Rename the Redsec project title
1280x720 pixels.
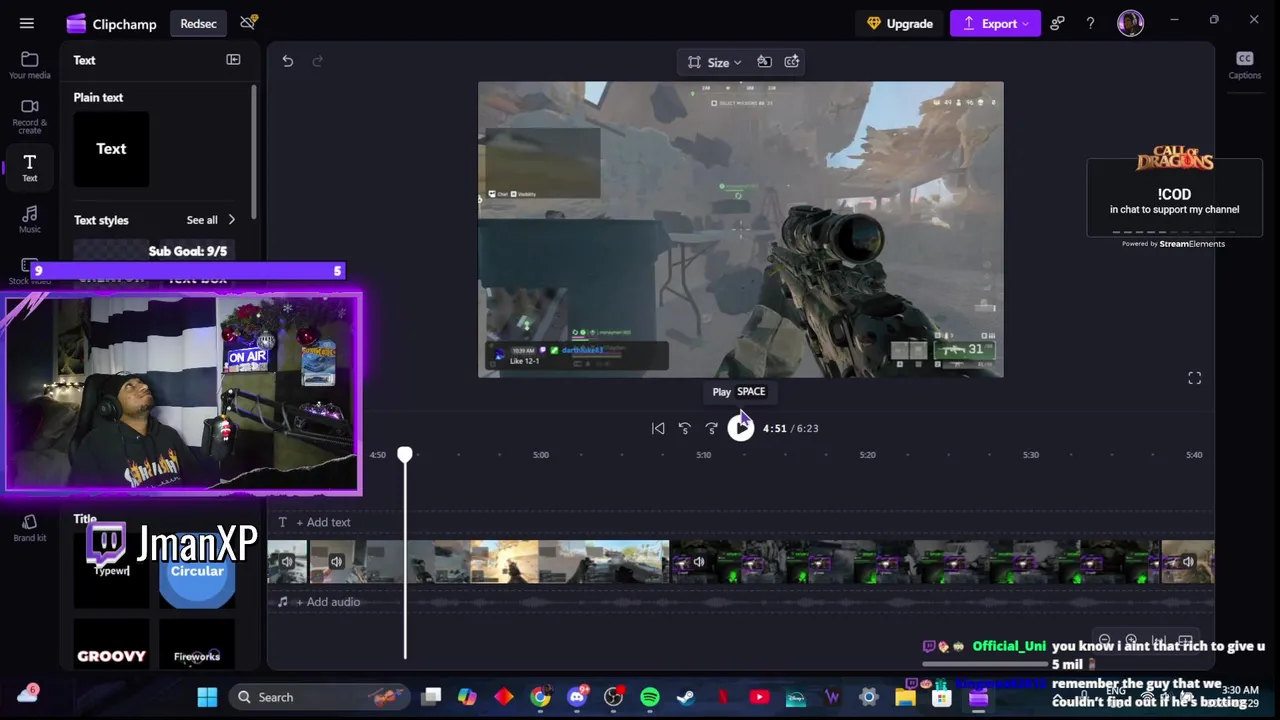[198, 24]
